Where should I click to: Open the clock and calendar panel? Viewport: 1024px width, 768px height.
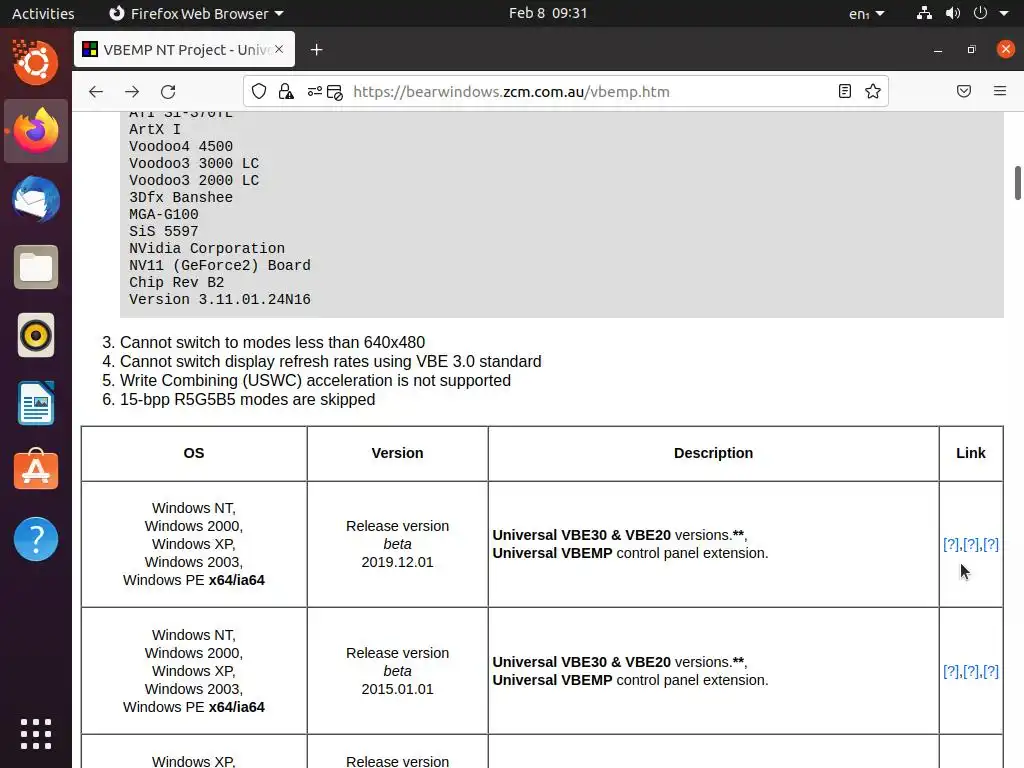click(548, 13)
